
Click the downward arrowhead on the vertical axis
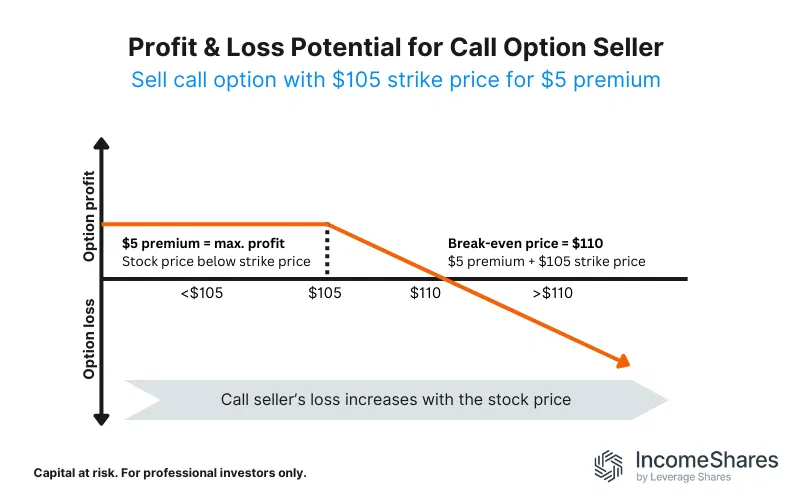tap(102, 419)
